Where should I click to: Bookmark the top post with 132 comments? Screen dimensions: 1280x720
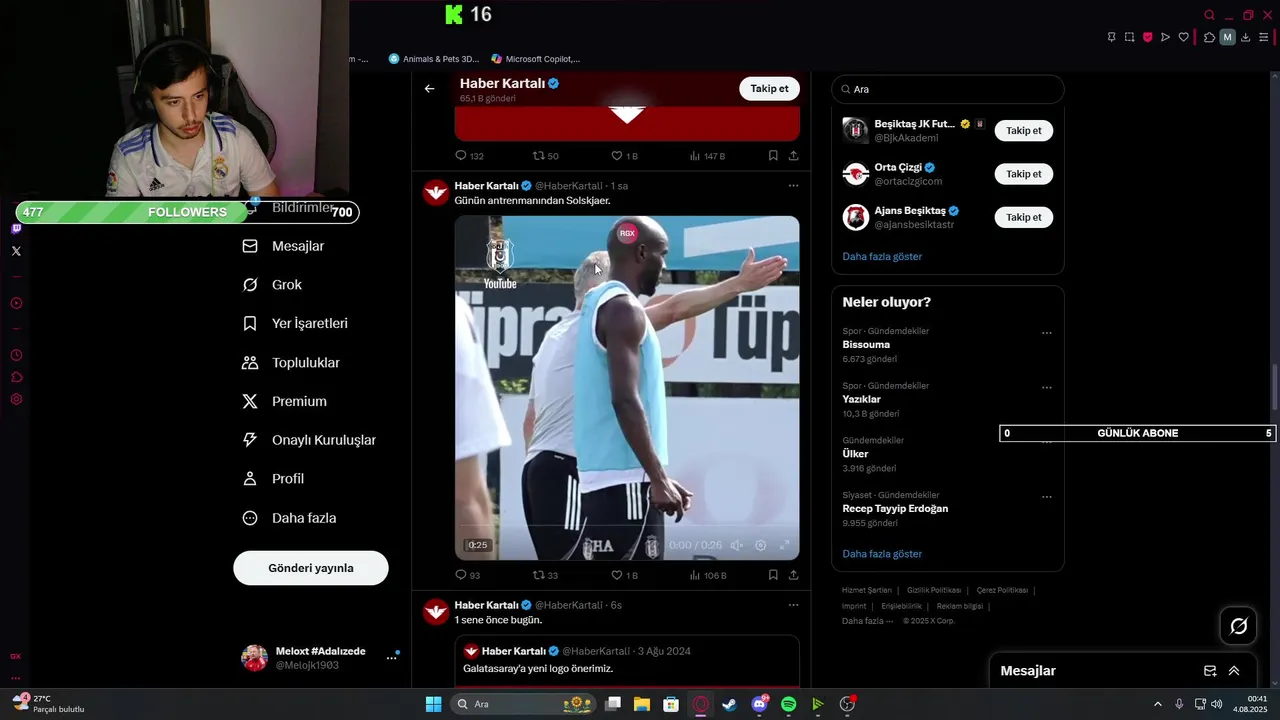tap(773, 156)
